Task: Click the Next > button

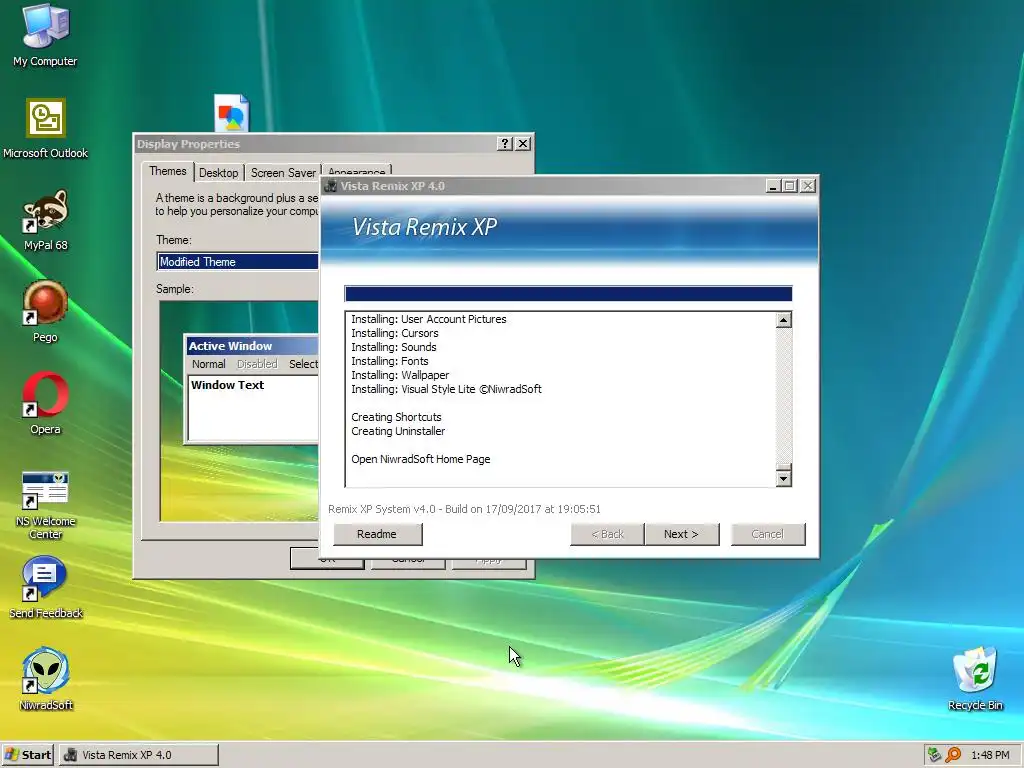Action: [x=681, y=534]
